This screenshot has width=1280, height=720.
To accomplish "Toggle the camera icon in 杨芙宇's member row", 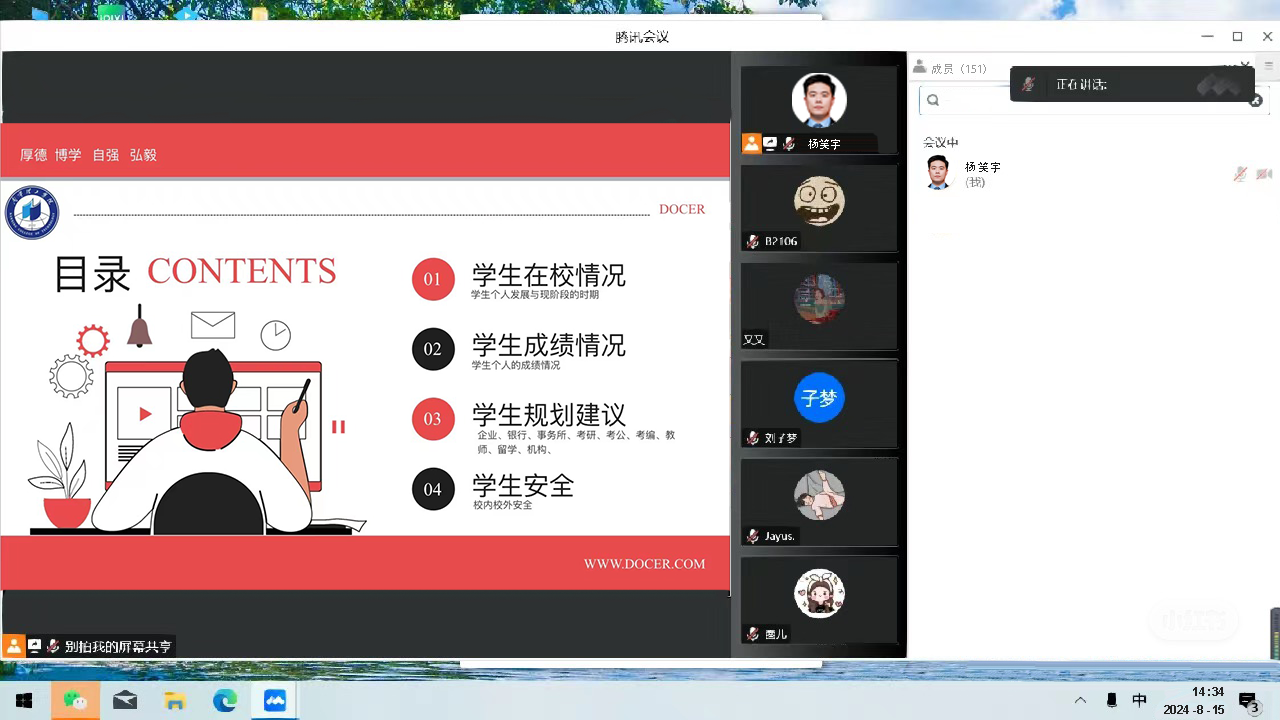I will (1264, 174).
